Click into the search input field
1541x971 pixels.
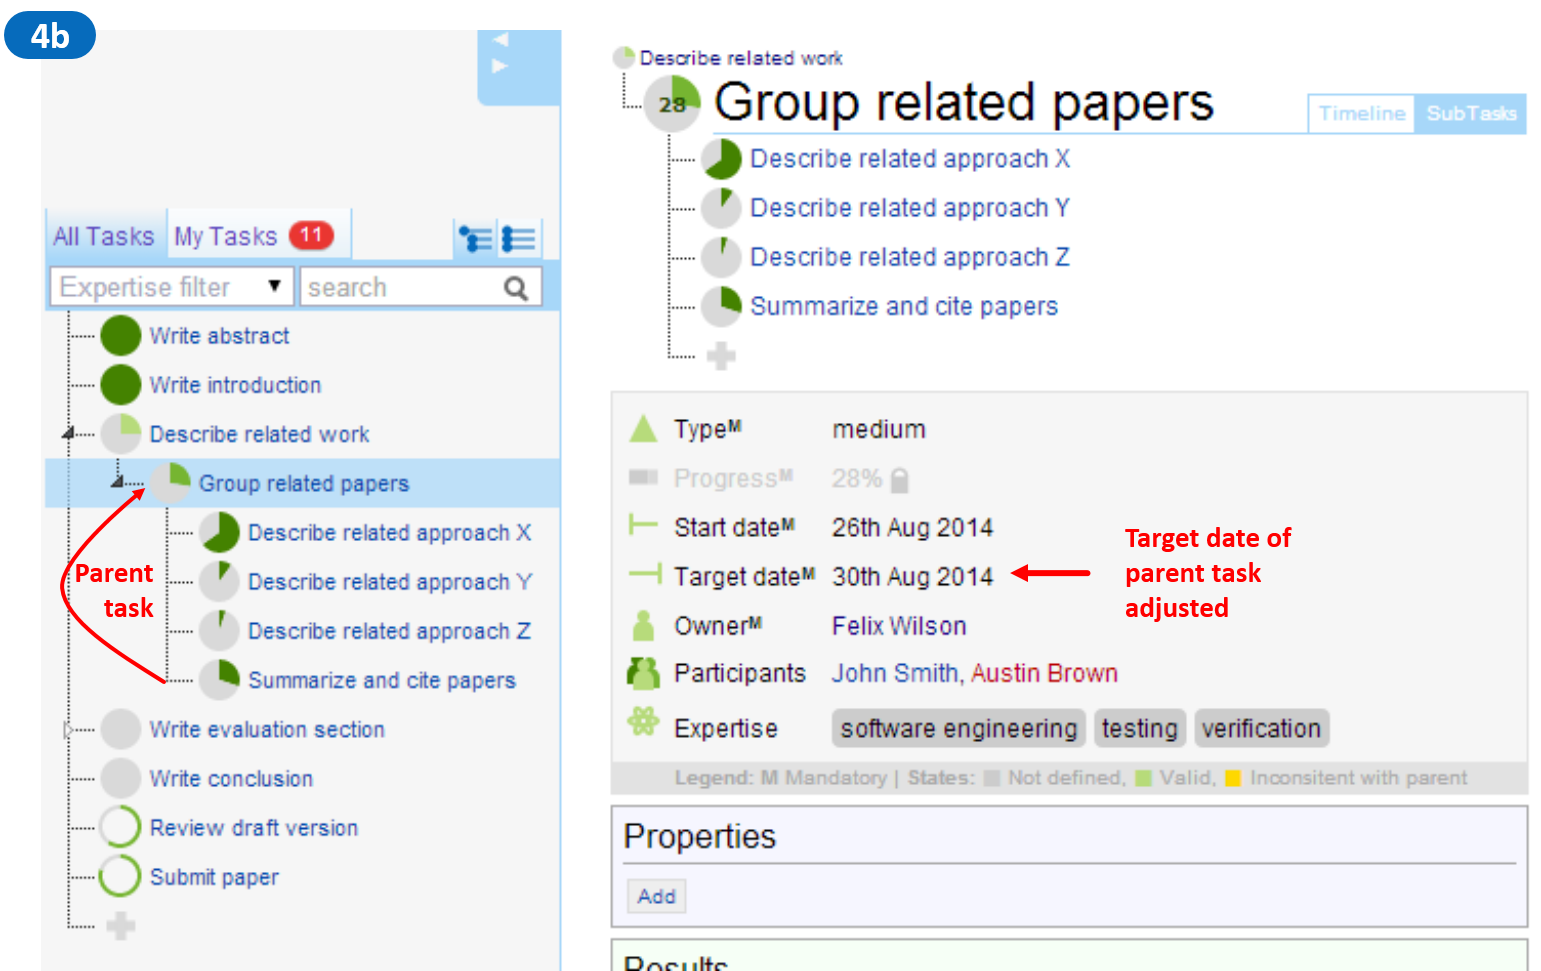tap(400, 288)
